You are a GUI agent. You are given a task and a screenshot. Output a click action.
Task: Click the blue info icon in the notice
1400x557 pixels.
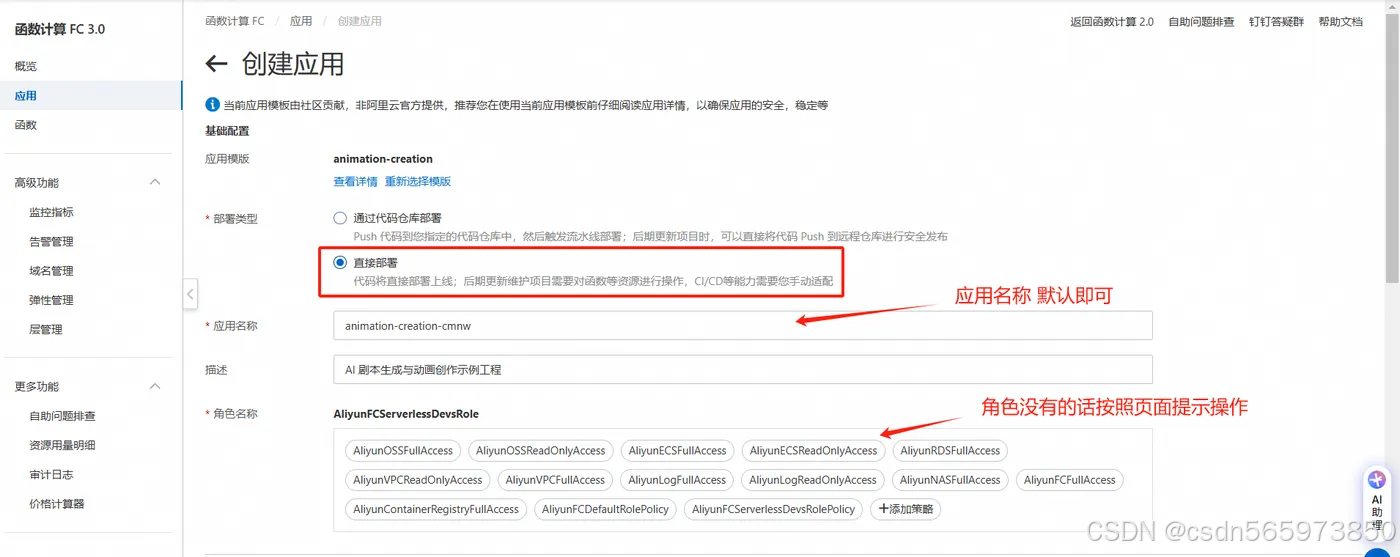point(212,105)
